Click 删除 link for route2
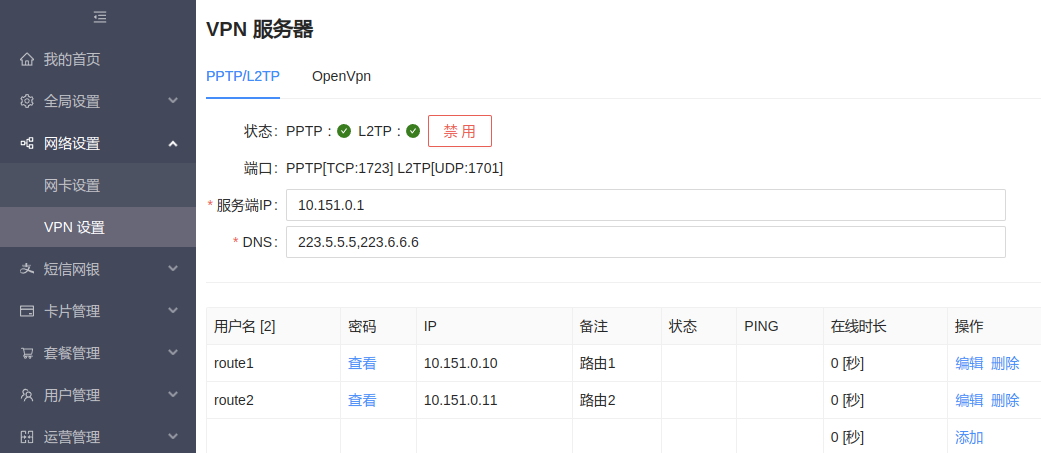 [x=1005, y=400]
